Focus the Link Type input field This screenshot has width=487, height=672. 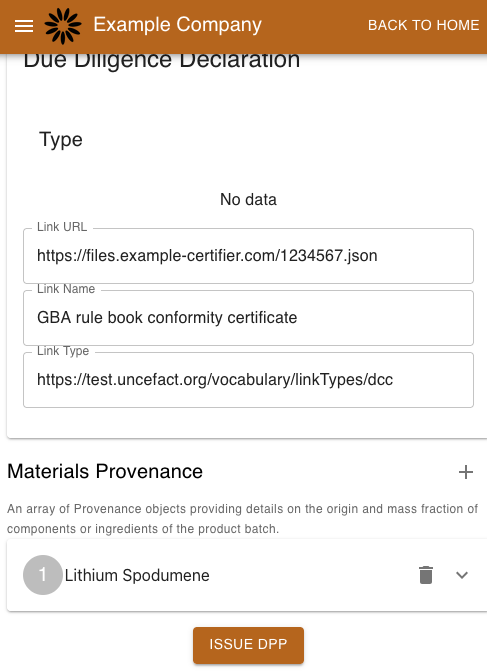pos(248,380)
